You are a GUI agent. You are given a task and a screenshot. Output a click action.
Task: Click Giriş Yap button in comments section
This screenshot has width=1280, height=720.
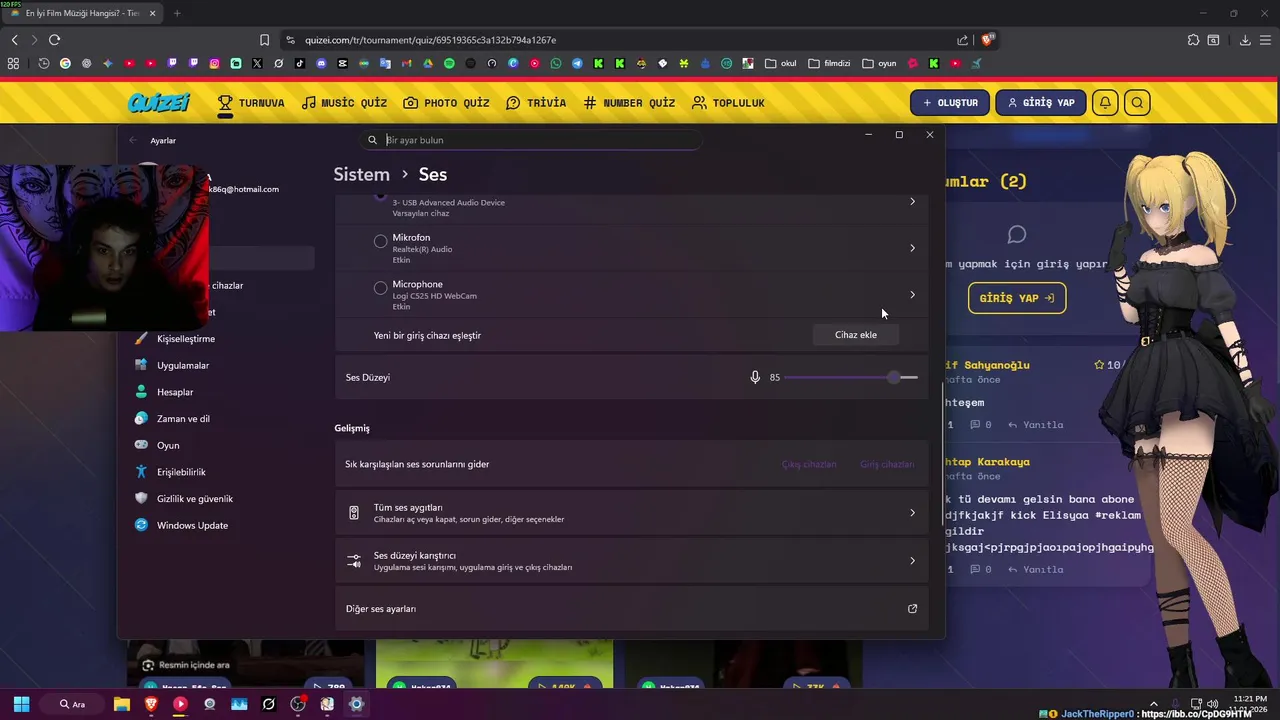tap(1017, 298)
